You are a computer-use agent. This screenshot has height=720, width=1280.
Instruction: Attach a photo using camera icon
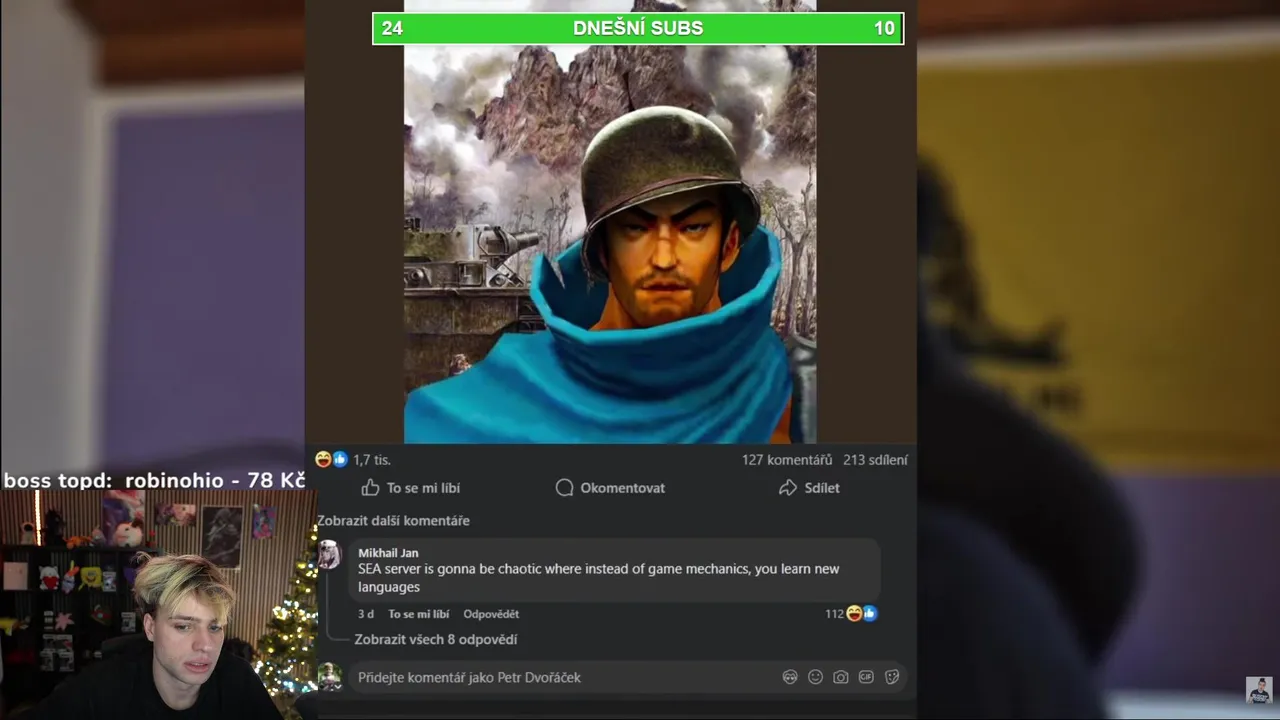point(841,677)
